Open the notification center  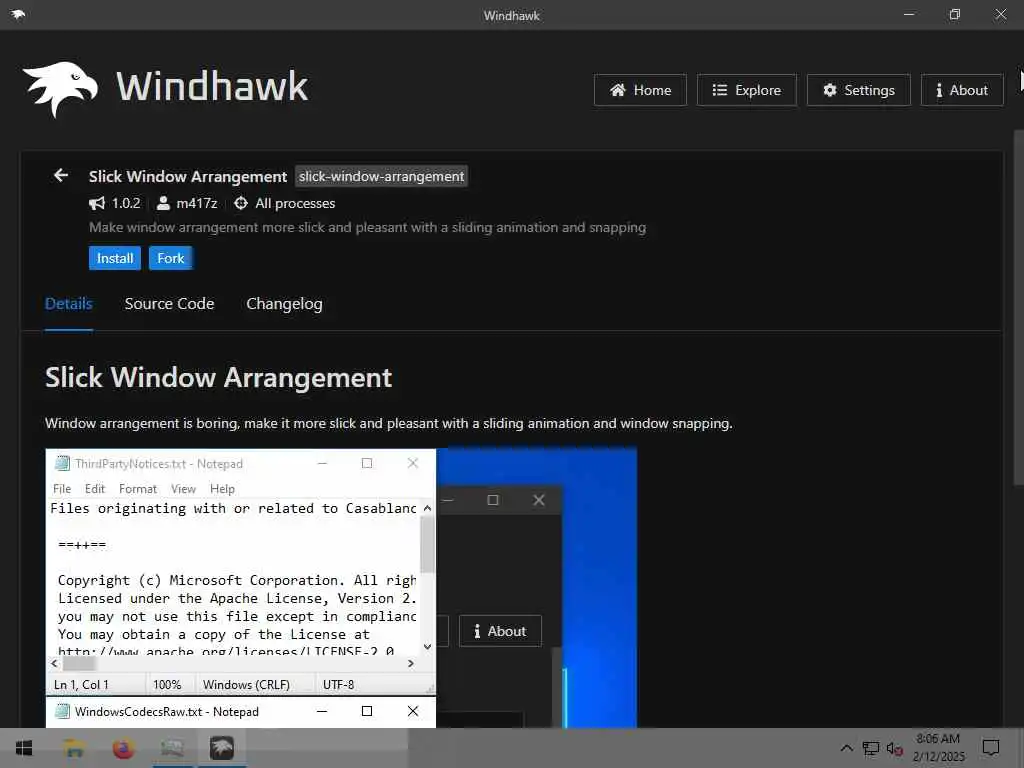click(991, 748)
